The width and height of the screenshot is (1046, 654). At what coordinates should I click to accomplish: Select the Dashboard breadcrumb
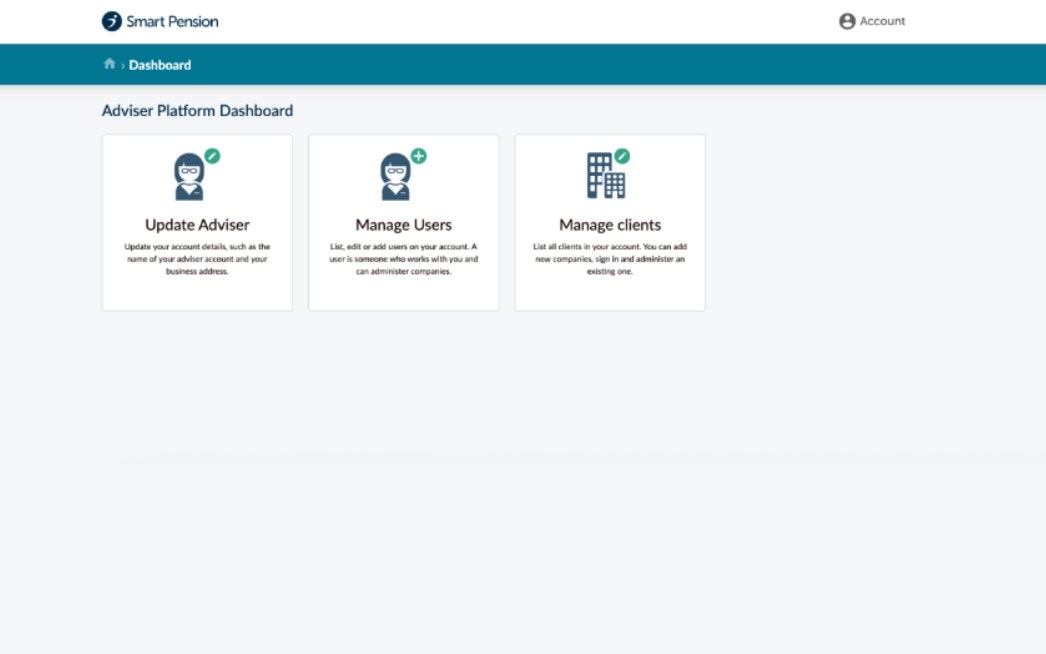click(160, 65)
